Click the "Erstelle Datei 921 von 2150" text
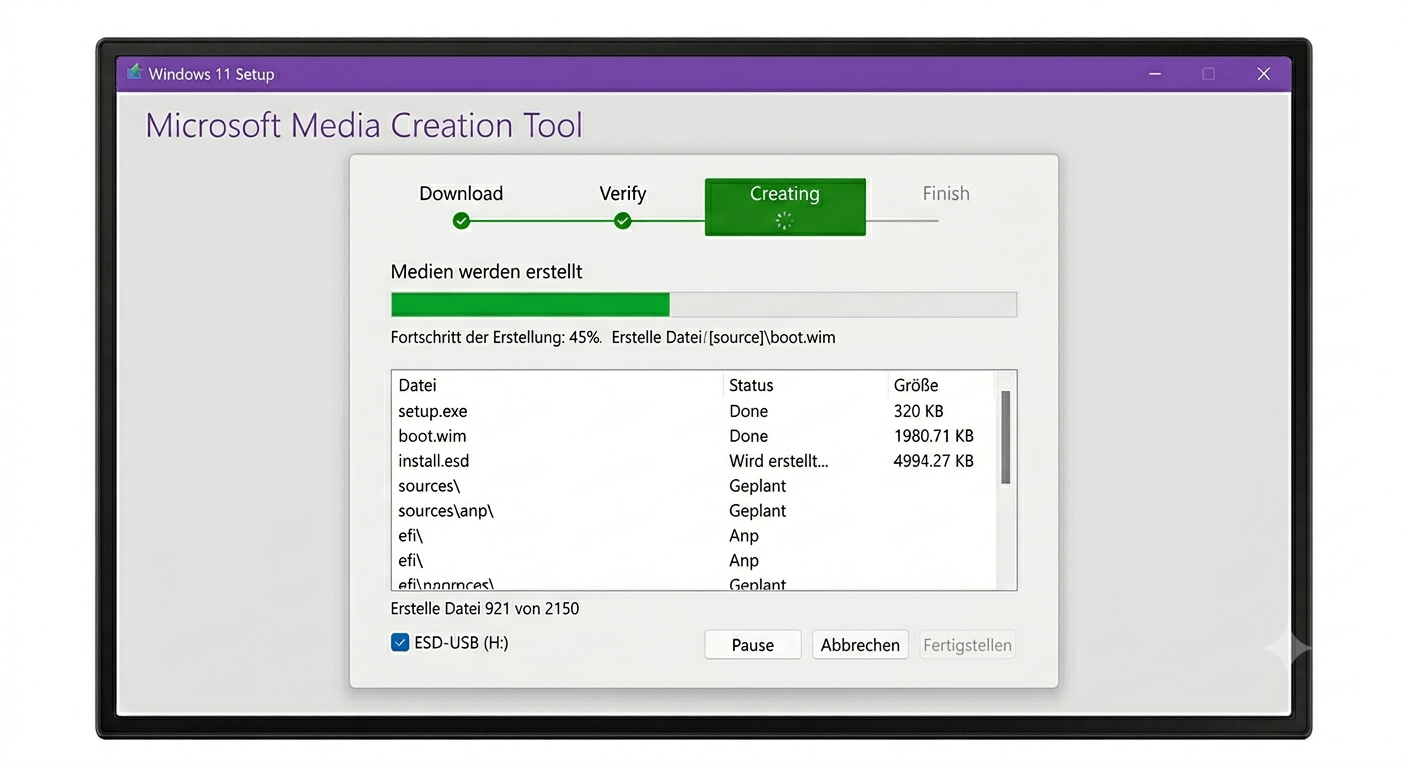 485,608
